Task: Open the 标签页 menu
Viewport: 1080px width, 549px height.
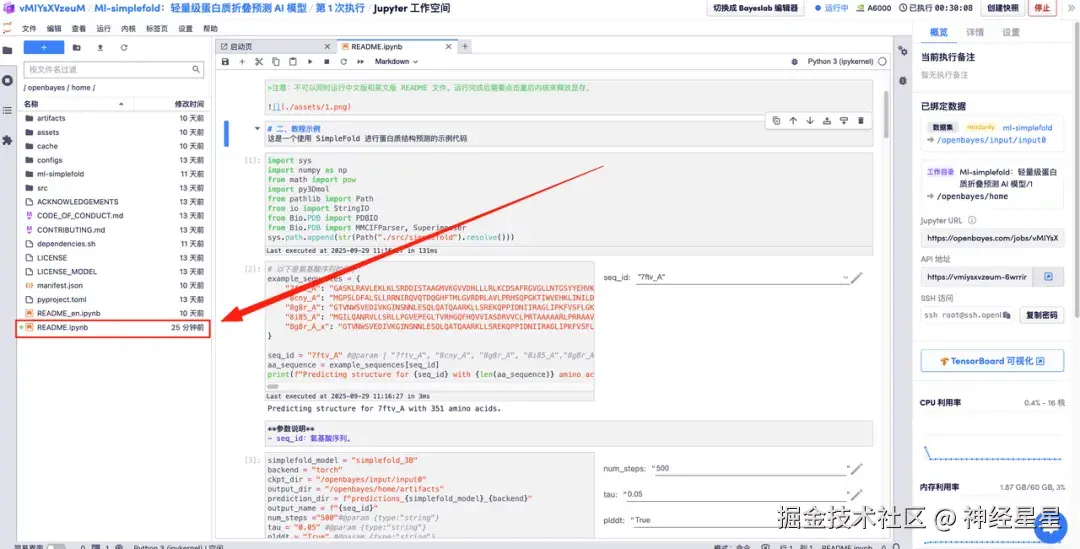Action: [157, 29]
